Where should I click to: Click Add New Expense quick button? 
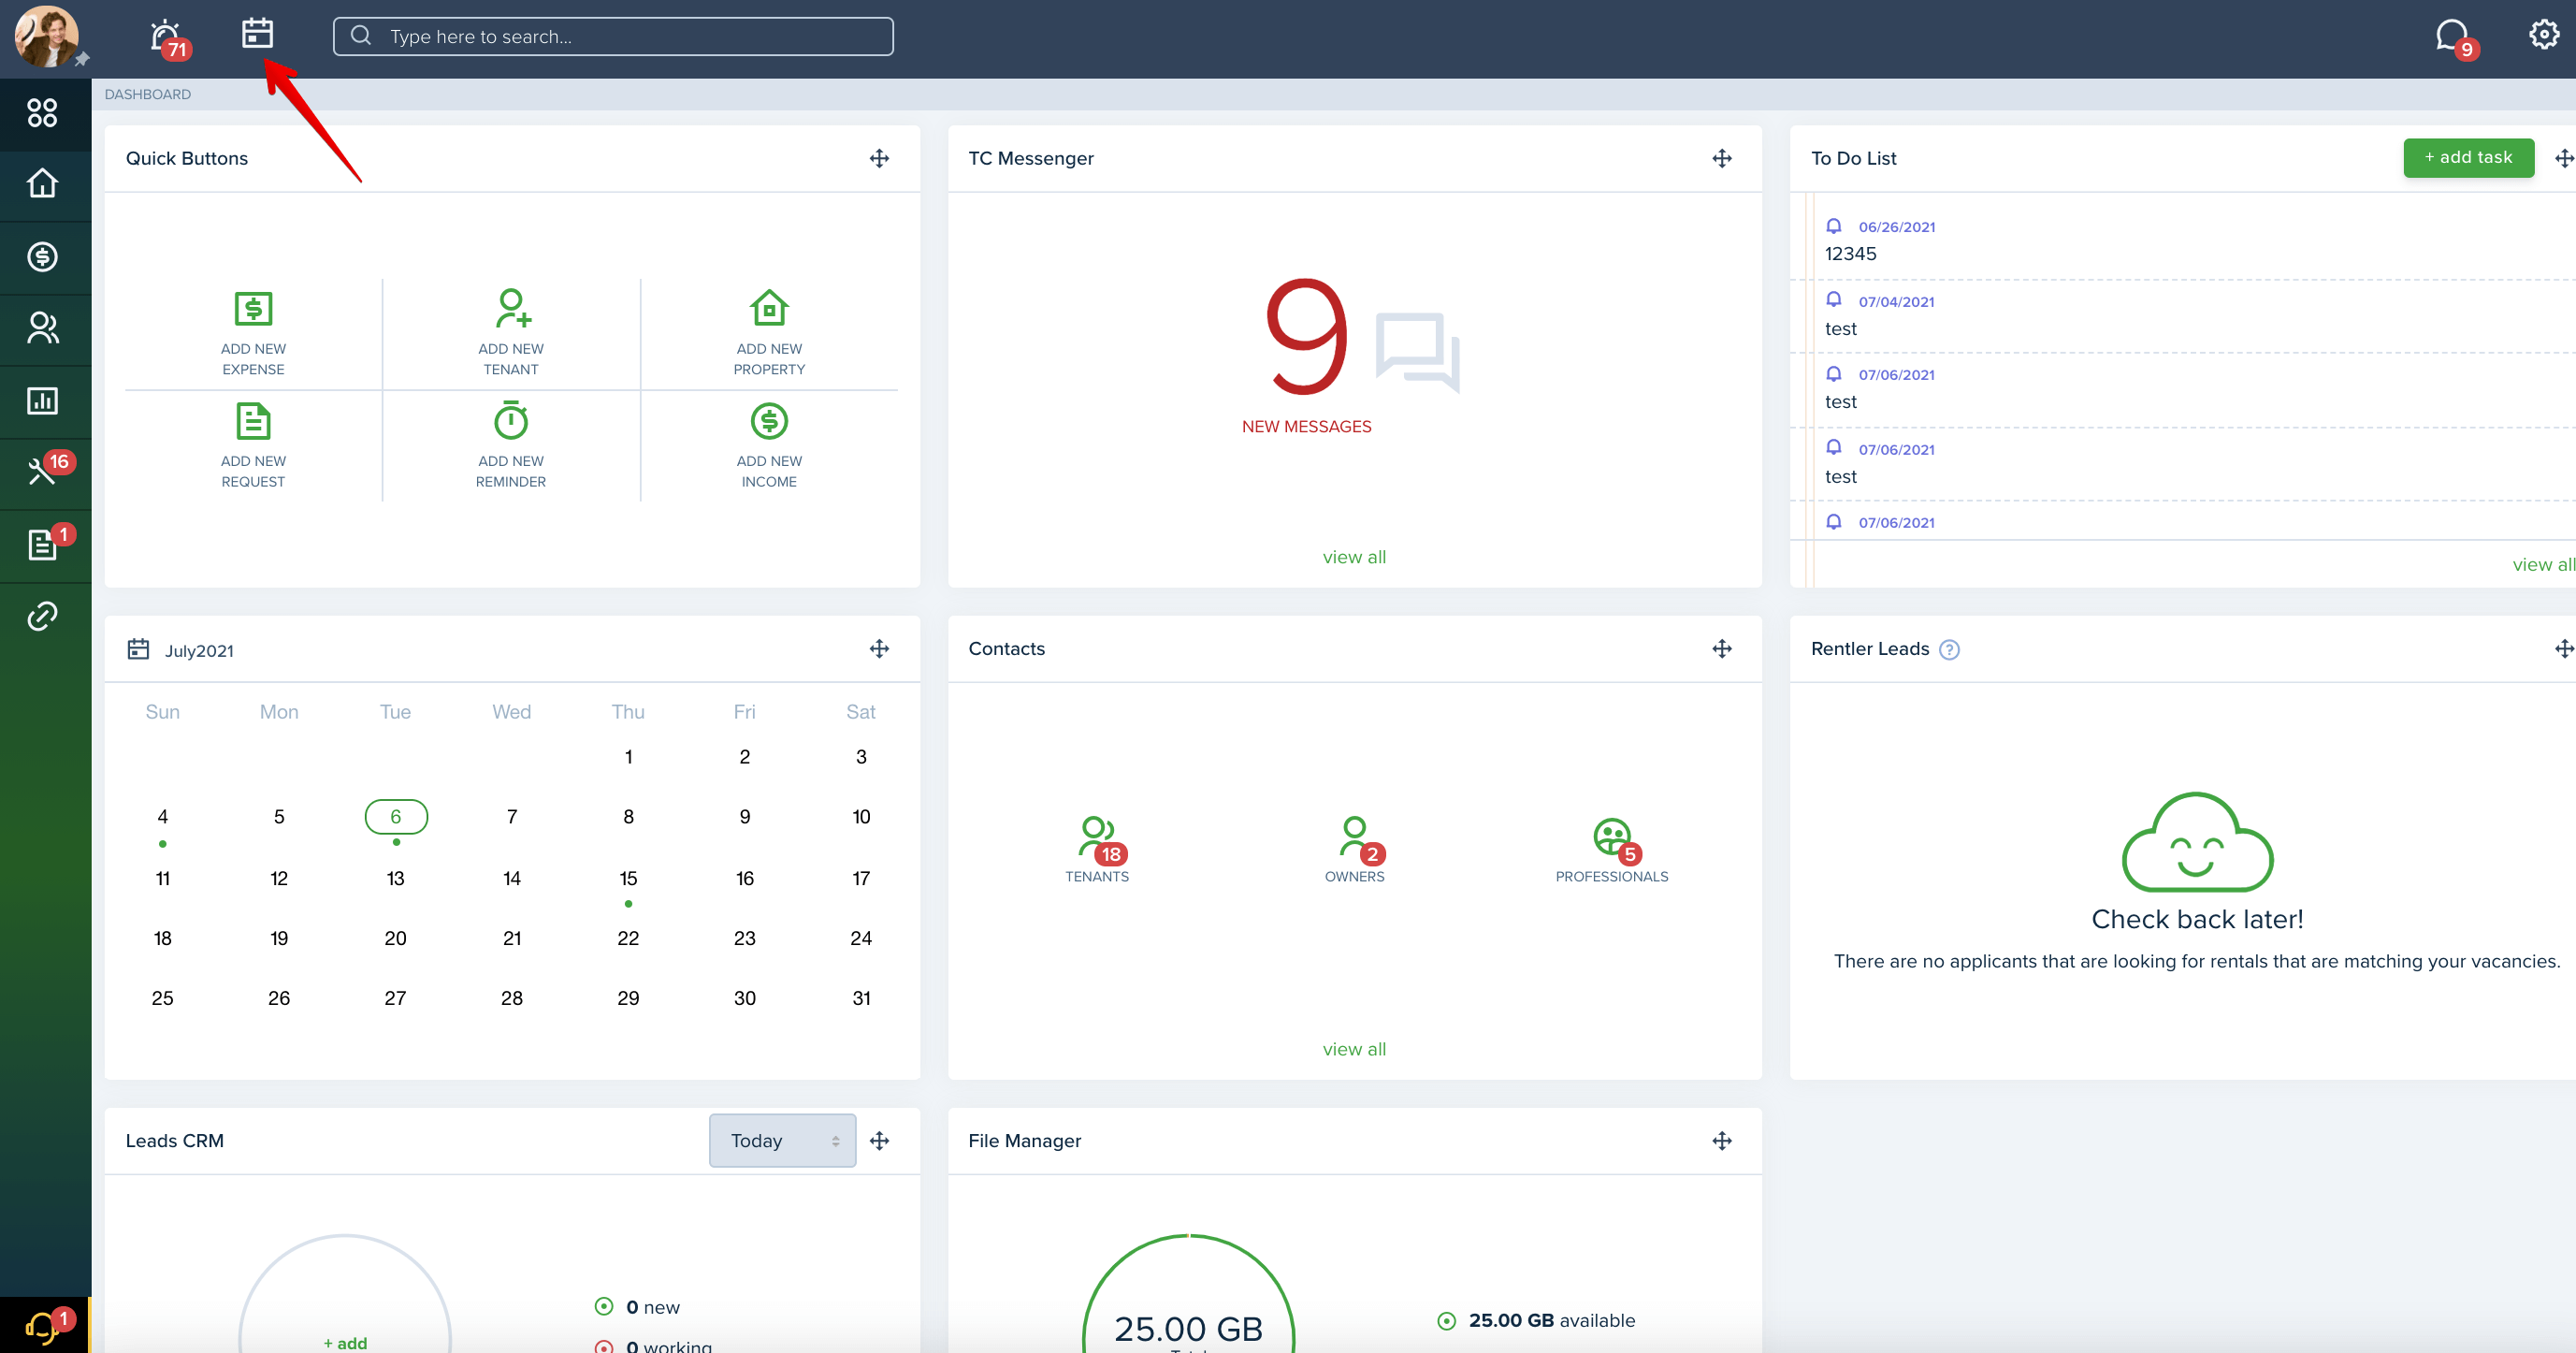pyautogui.click(x=253, y=334)
